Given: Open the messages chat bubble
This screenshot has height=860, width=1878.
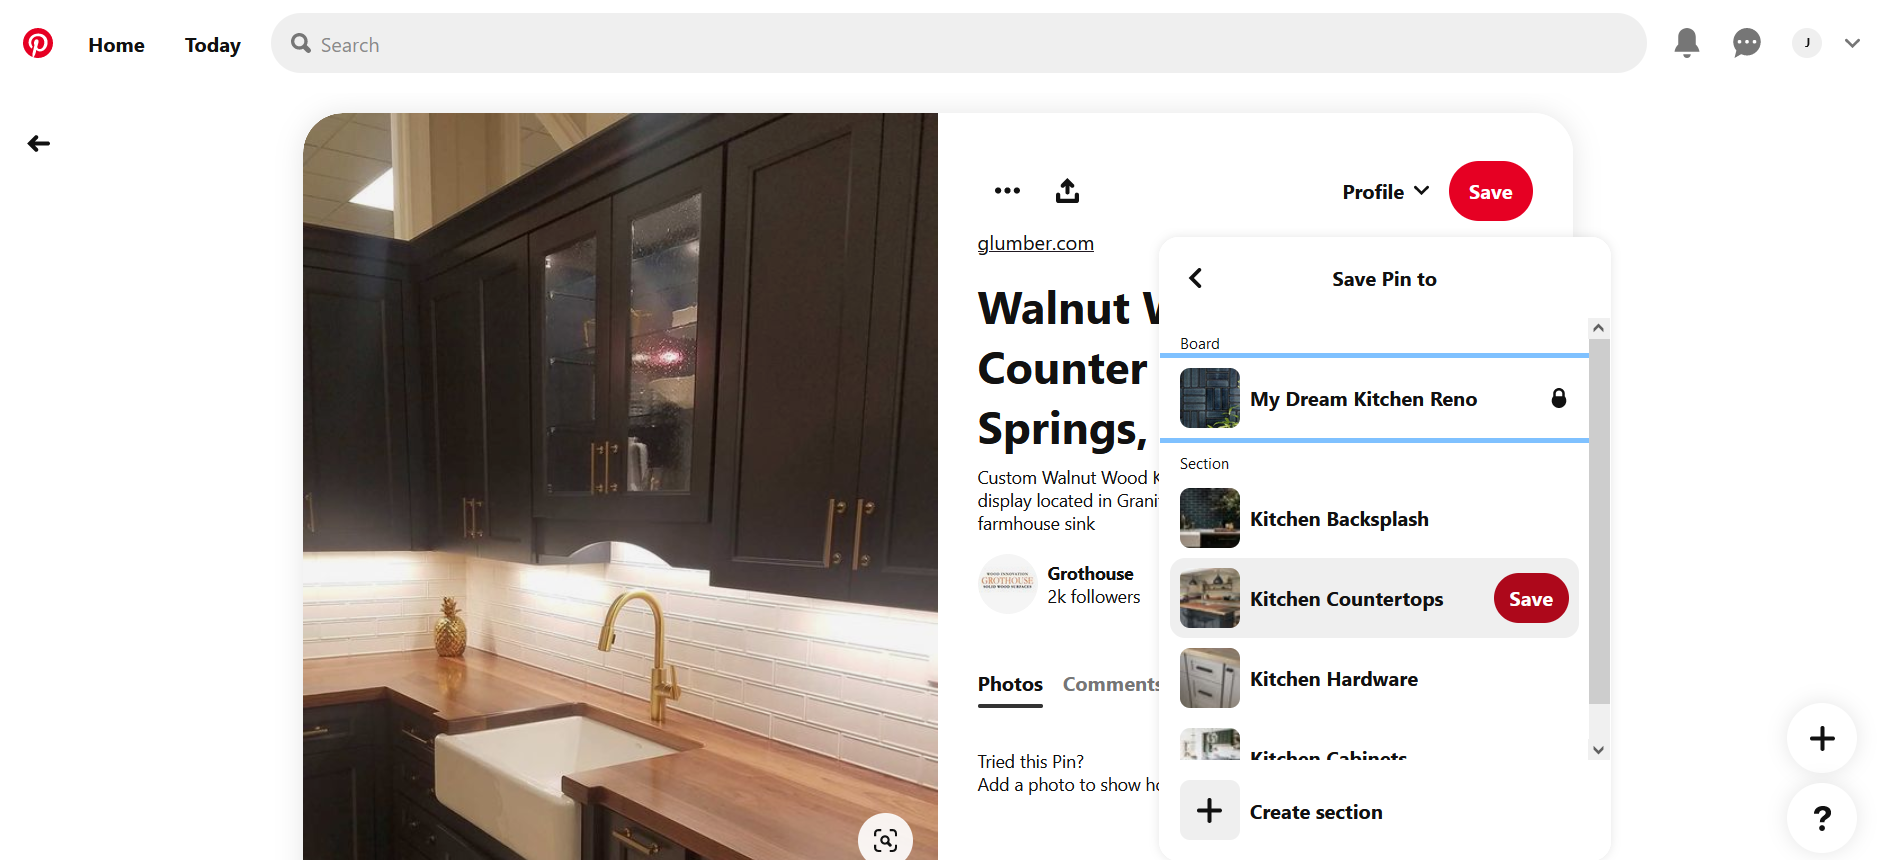Looking at the screenshot, I should (x=1746, y=43).
